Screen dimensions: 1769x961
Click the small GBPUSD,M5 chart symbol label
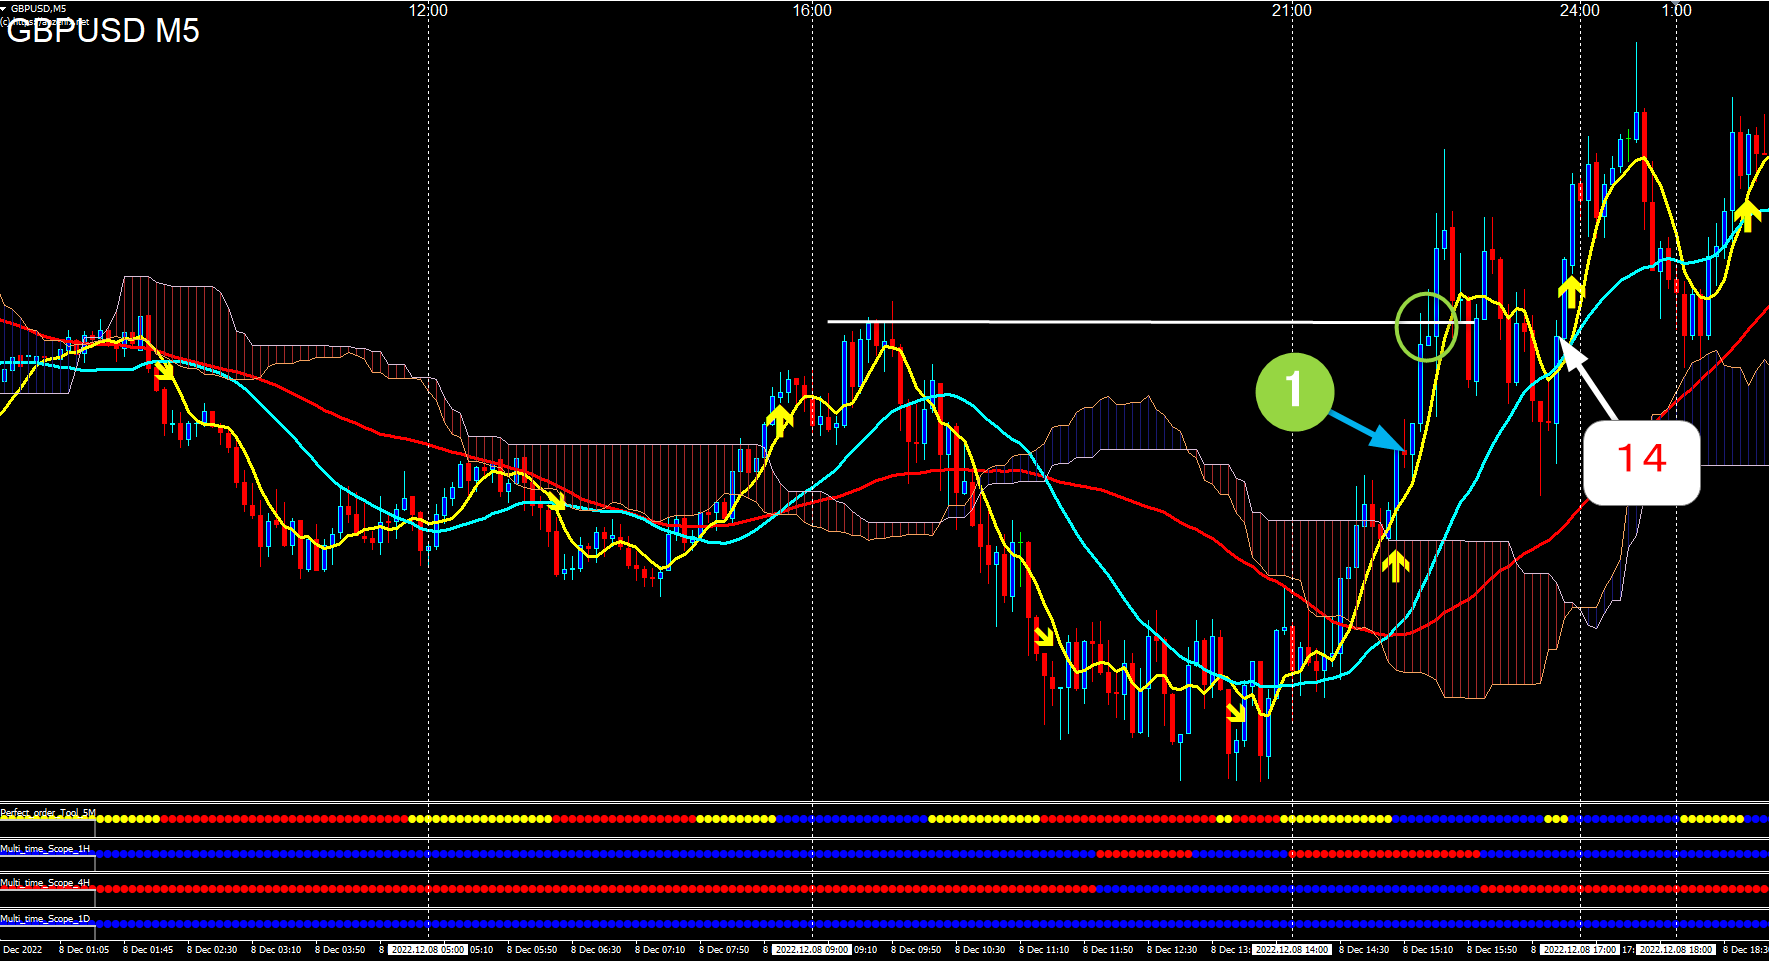pyautogui.click(x=39, y=8)
